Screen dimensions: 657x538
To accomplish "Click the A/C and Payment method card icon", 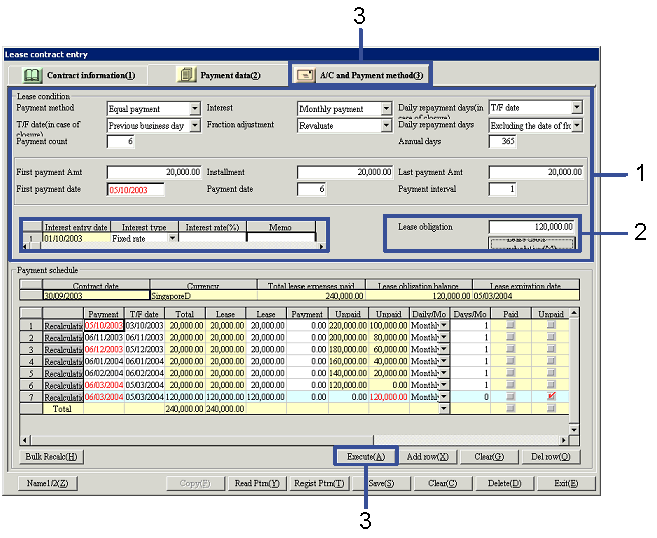I will (305, 75).
